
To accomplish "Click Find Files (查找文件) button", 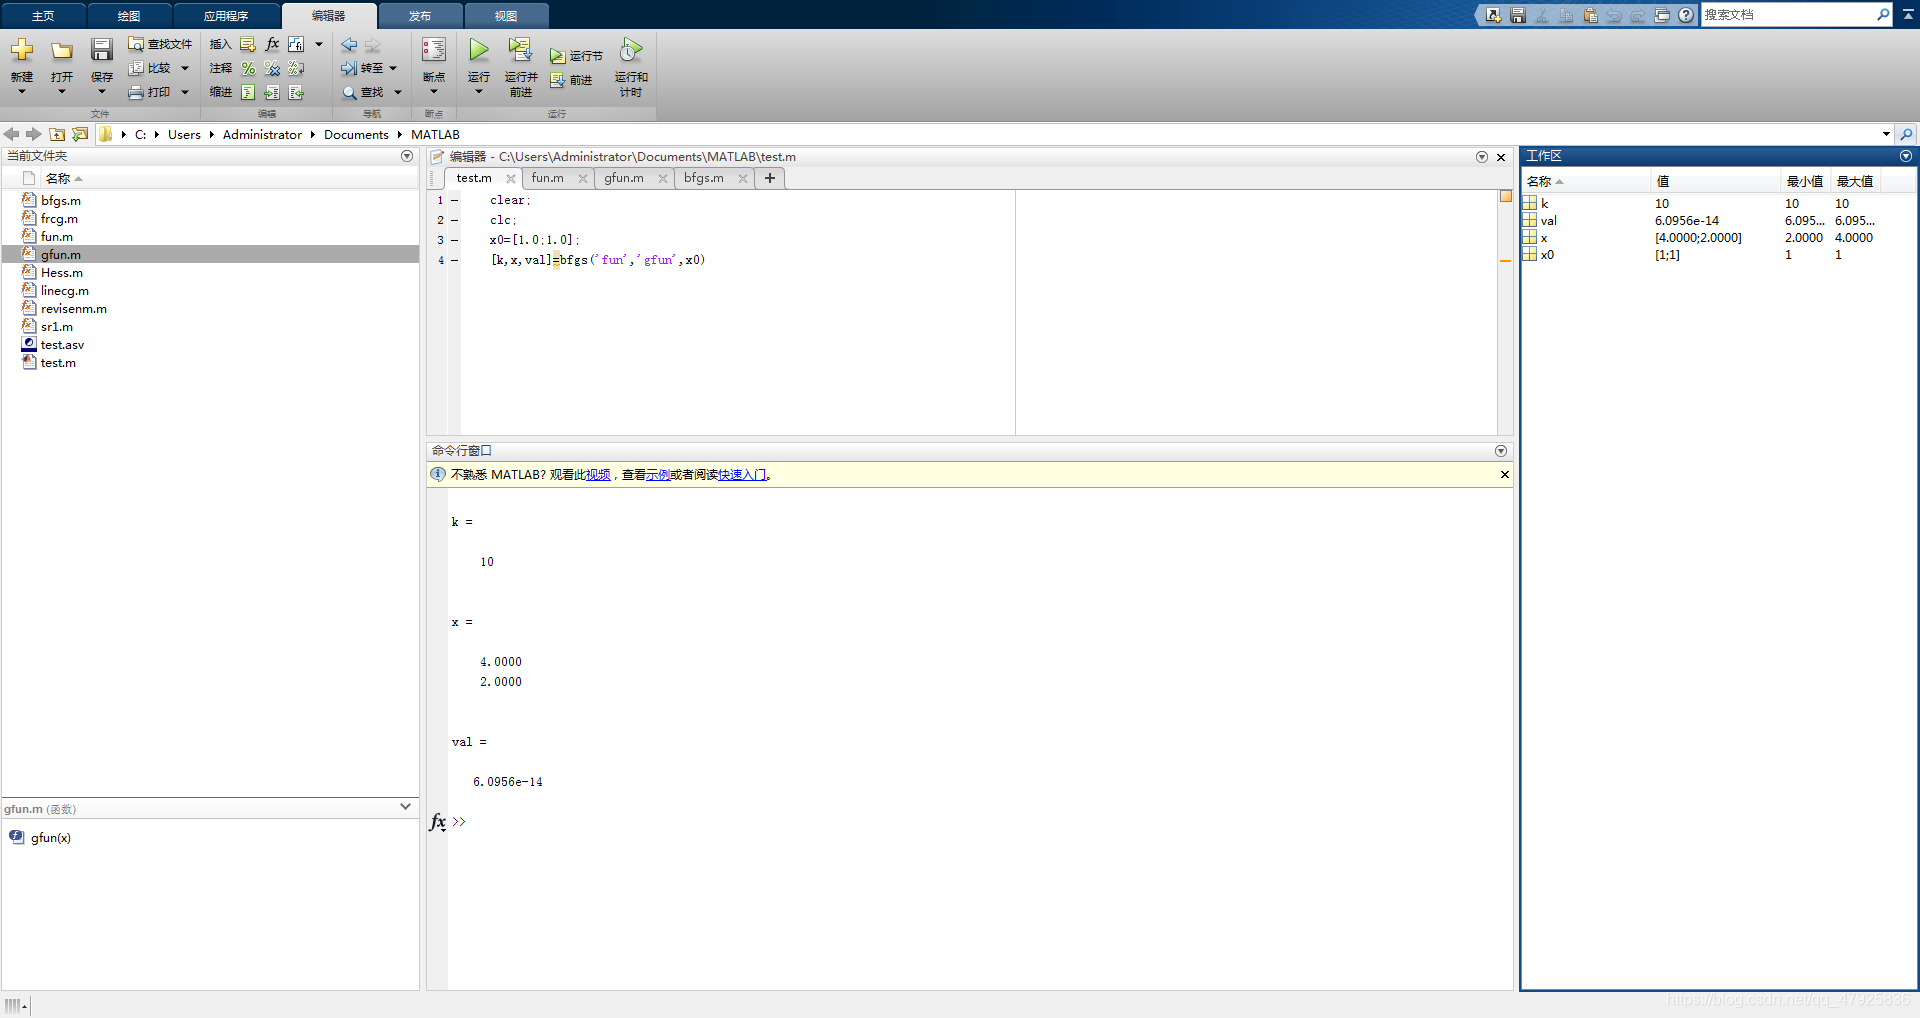I will click(x=160, y=44).
